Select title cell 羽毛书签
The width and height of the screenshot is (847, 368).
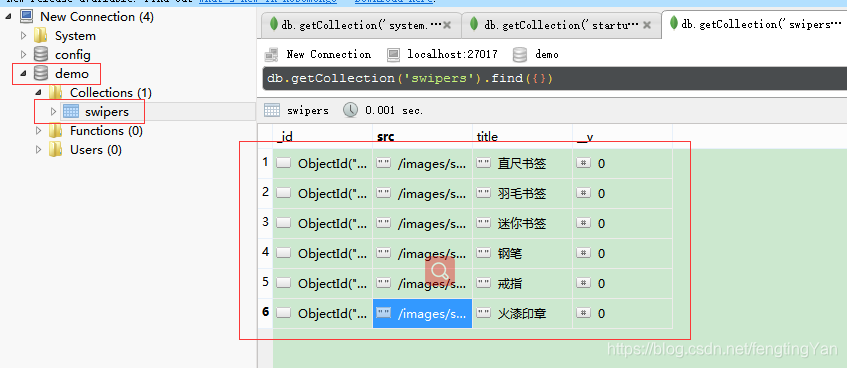(x=522, y=193)
